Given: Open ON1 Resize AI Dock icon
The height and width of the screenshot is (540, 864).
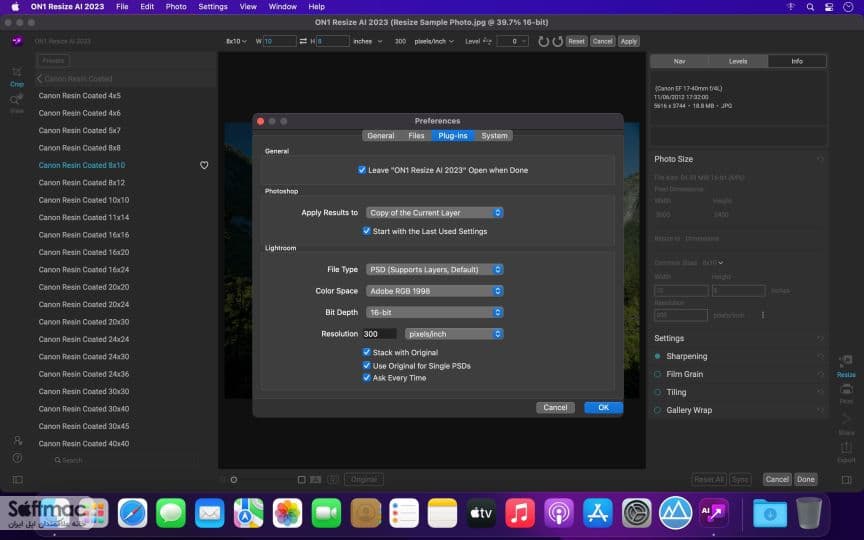Looking at the screenshot, I should pyautogui.click(x=714, y=513).
